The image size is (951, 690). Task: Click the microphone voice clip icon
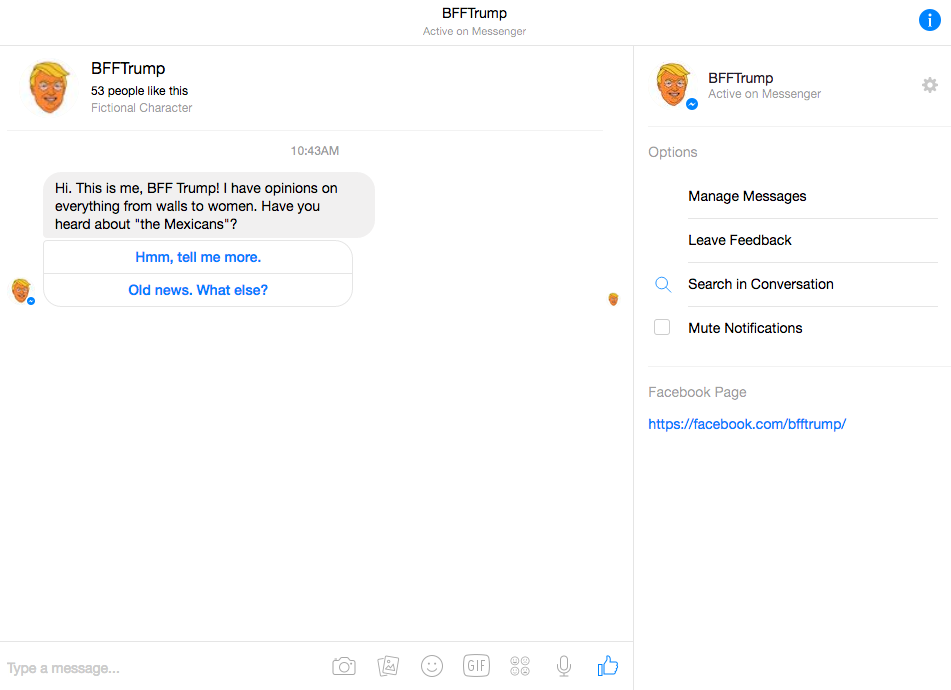coord(563,666)
